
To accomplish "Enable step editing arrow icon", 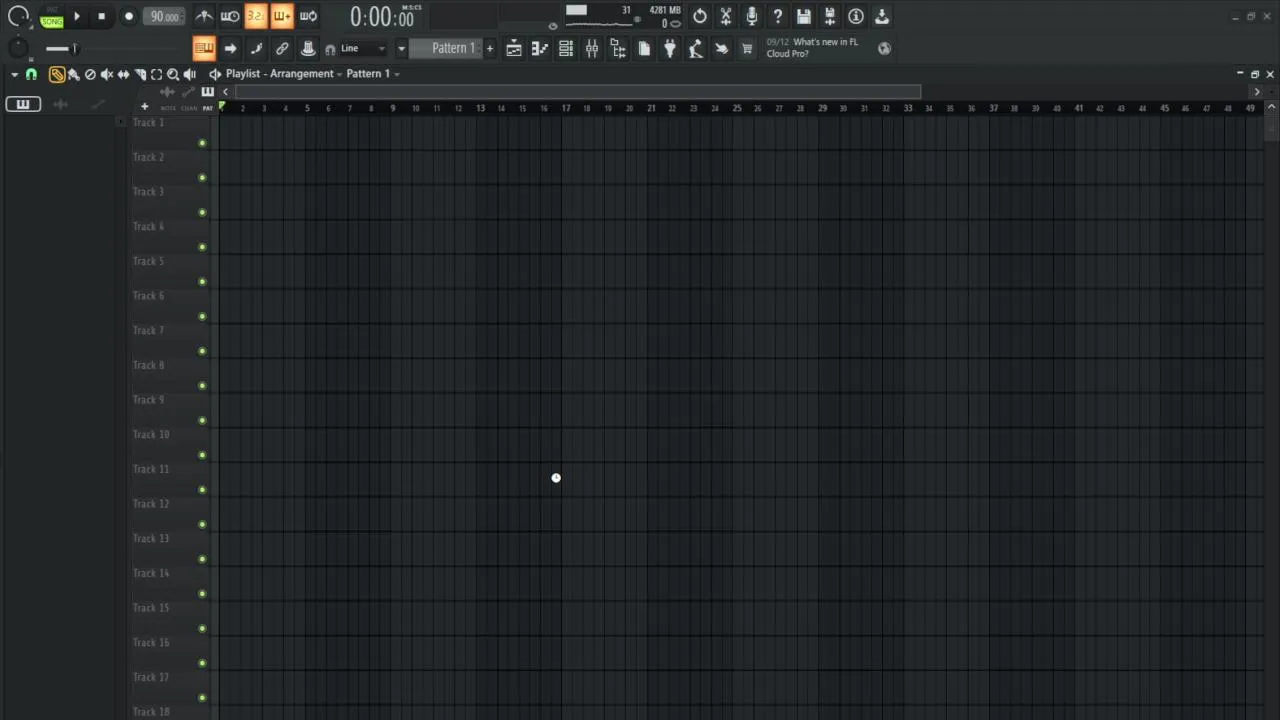I will pyautogui.click(x=230, y=48).
